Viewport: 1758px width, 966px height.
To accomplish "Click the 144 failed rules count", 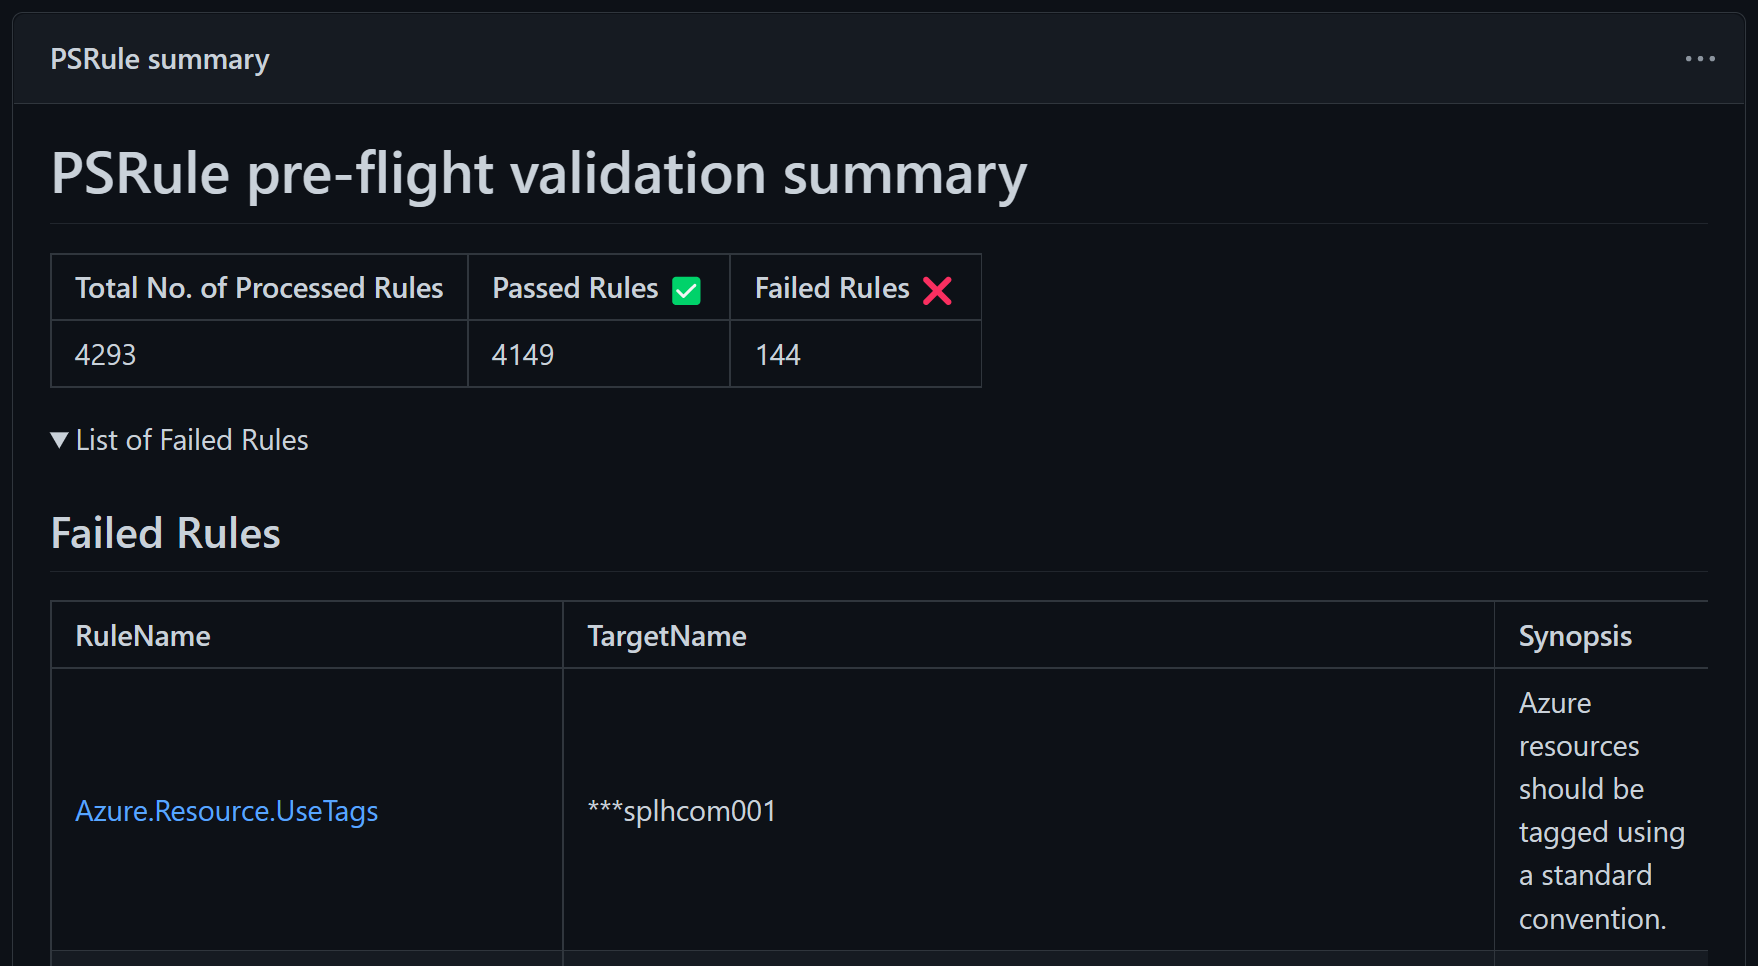I will [778, 354].
